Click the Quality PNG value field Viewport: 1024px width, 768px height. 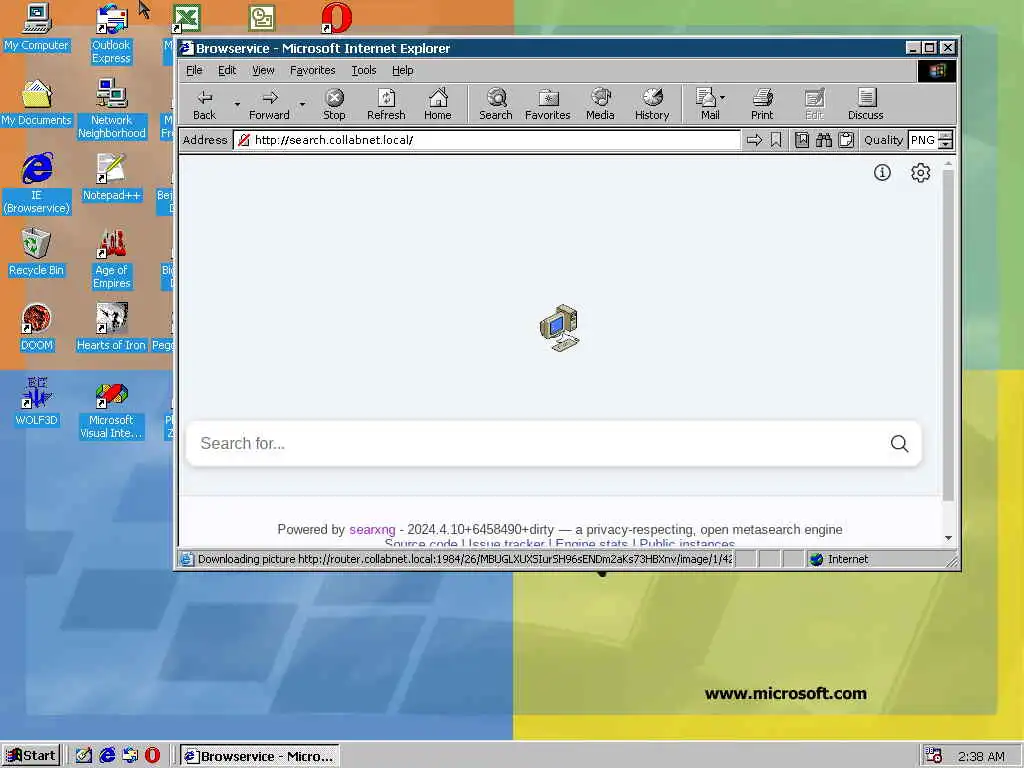pyautogui.click(x=922, y=140)
